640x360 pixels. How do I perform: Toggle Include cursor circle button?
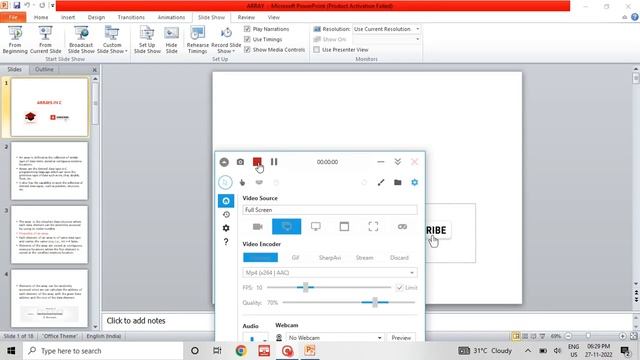[x=225, y=182]
